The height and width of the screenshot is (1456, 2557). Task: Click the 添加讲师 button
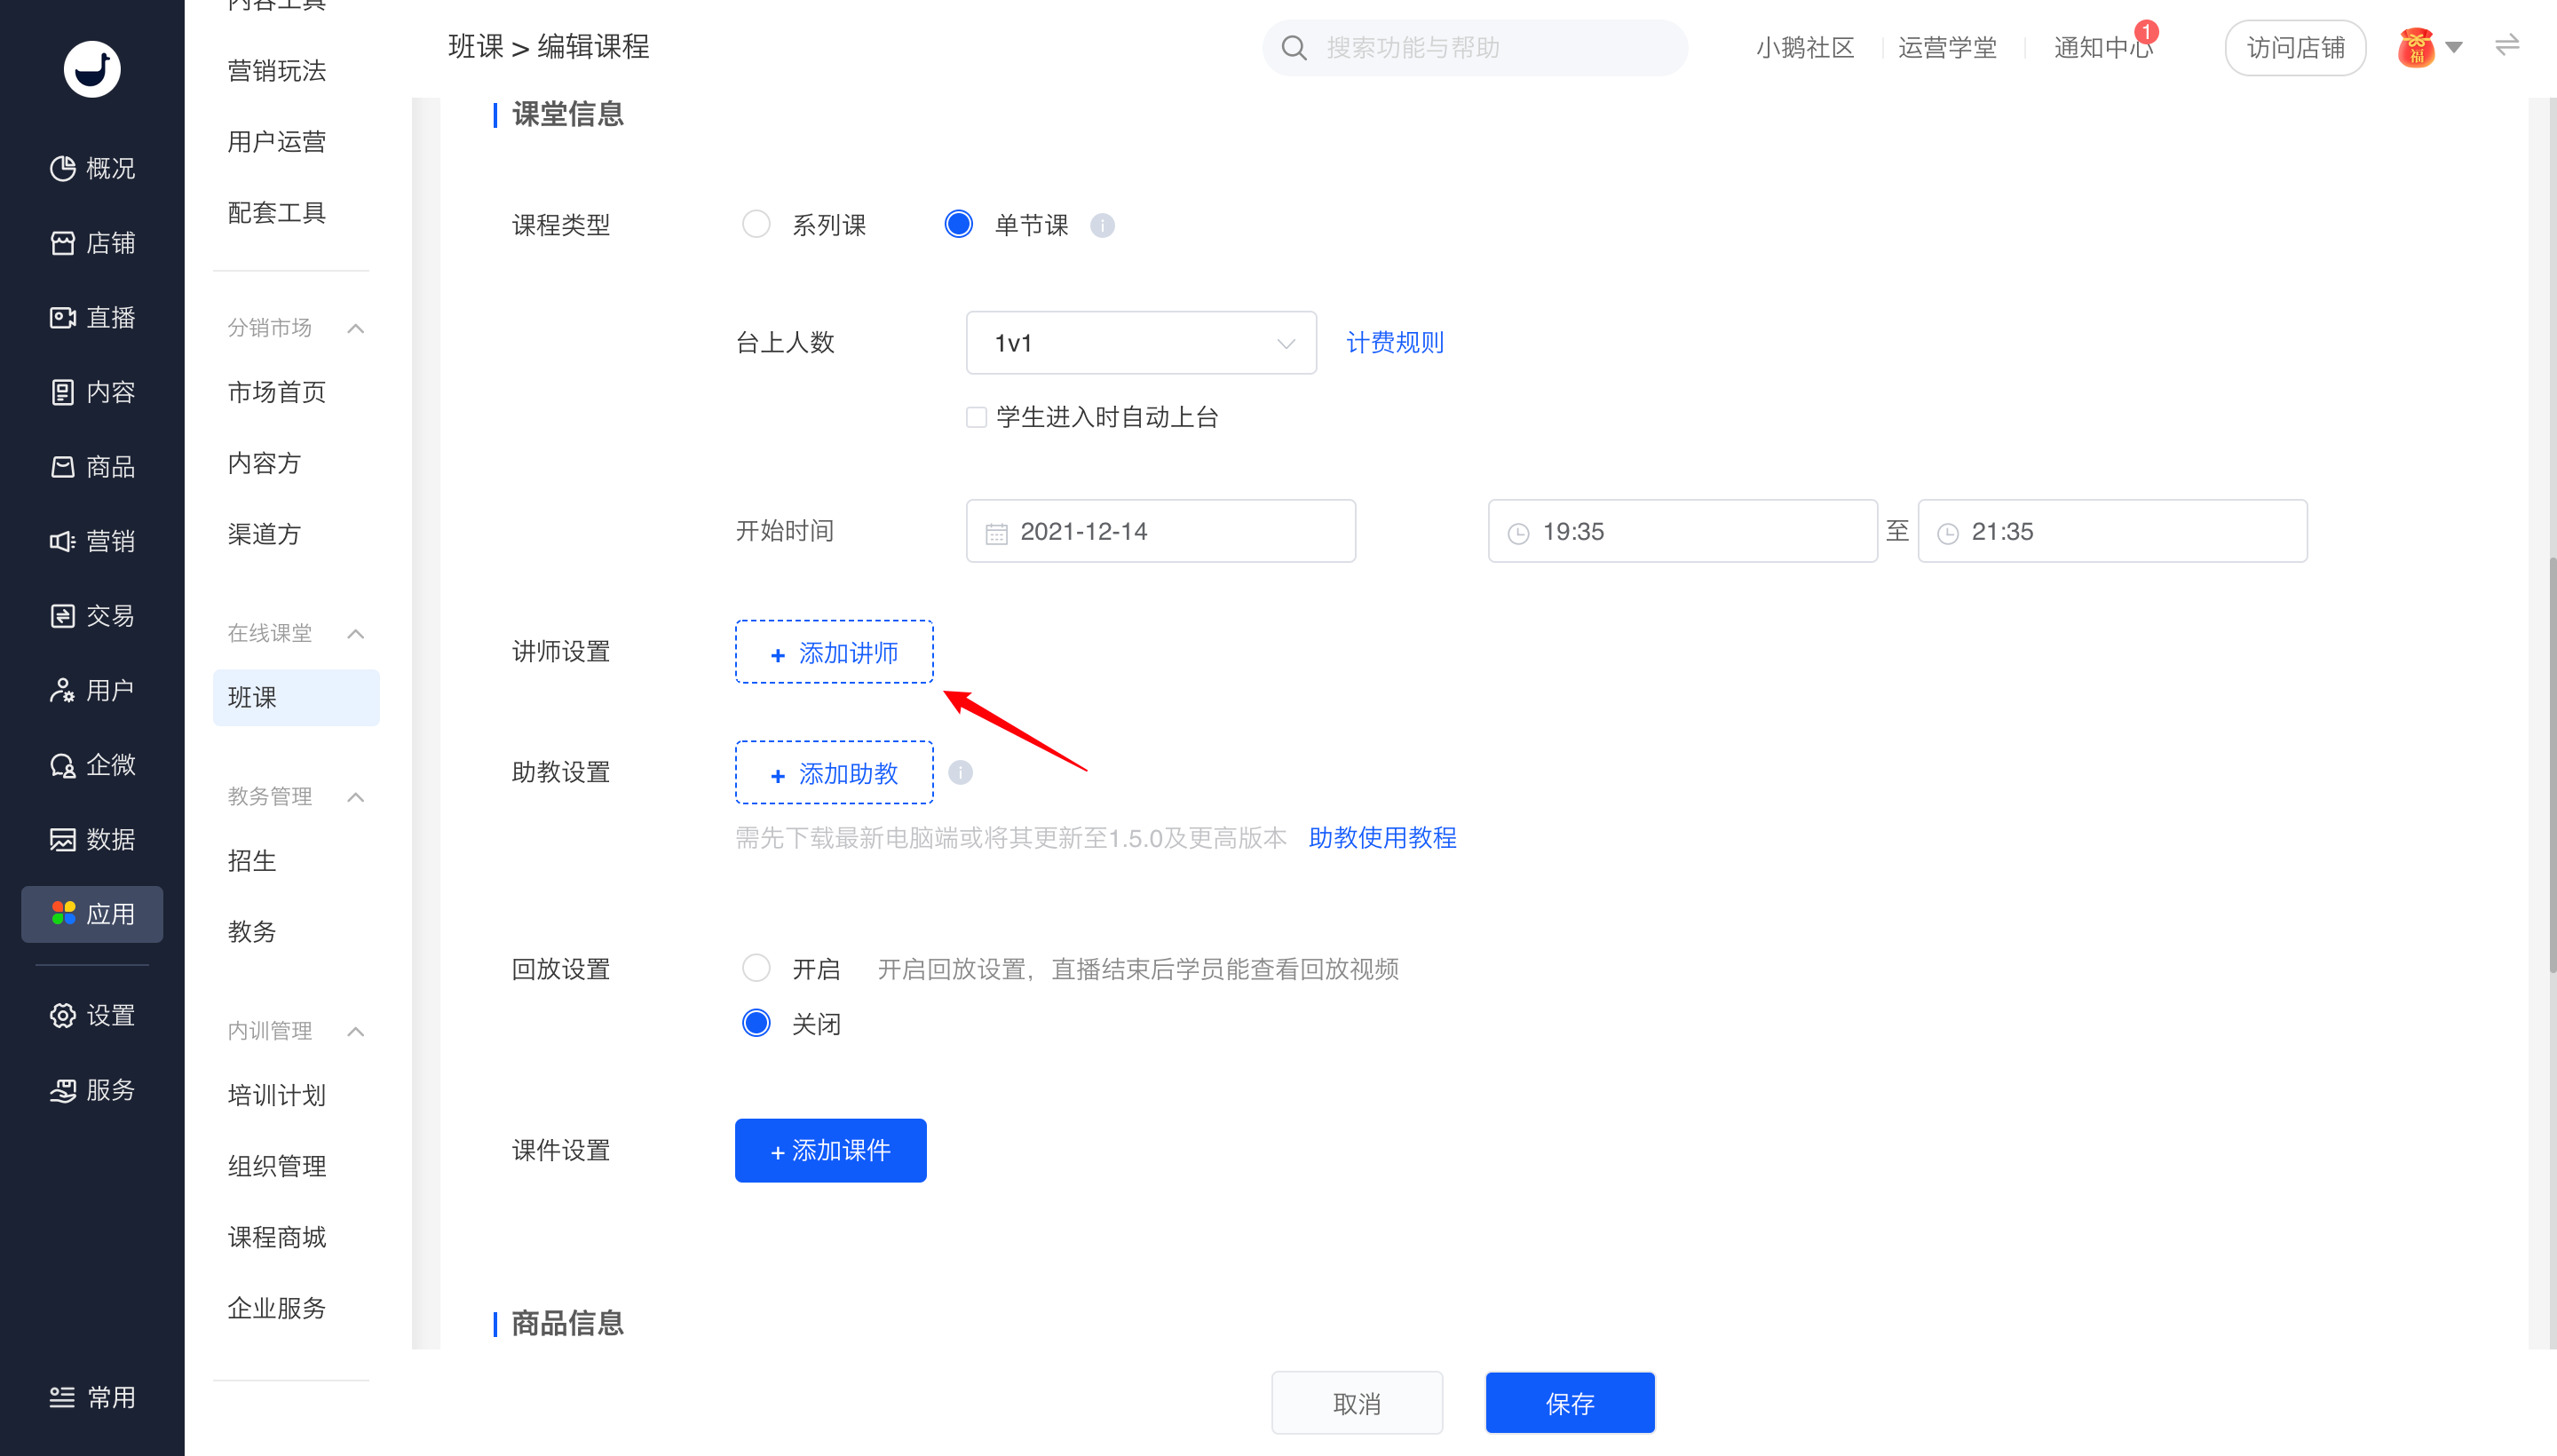833,652
